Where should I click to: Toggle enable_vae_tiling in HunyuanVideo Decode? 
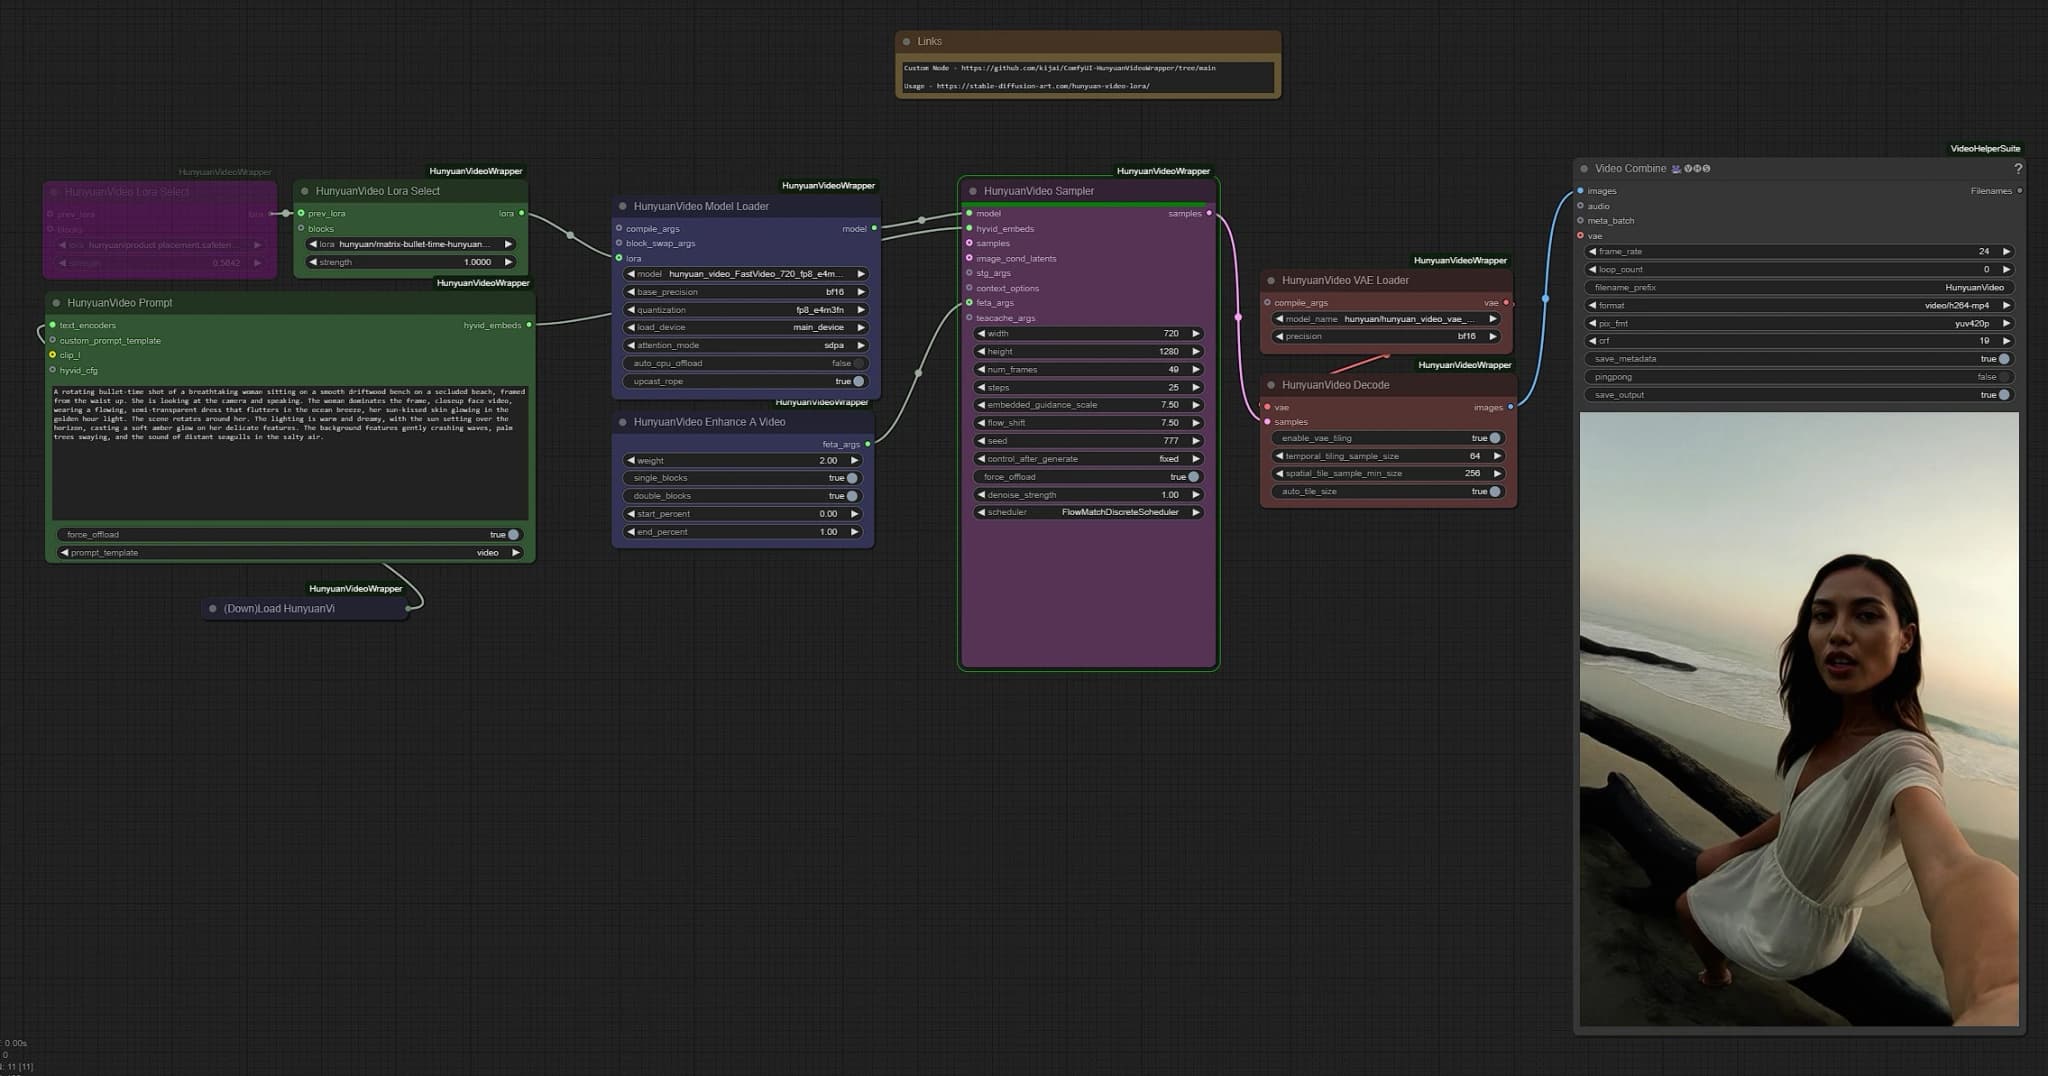click(x=1388, y=438)
